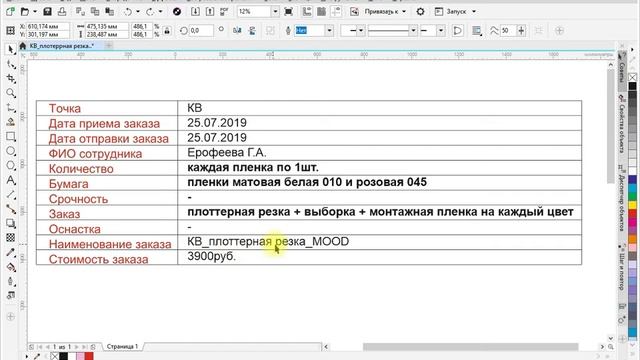The width and height of the screenshot is (640, 360).
Task: Expand the Open folder dropdown arrow
Action: click(x=35, y=11)
